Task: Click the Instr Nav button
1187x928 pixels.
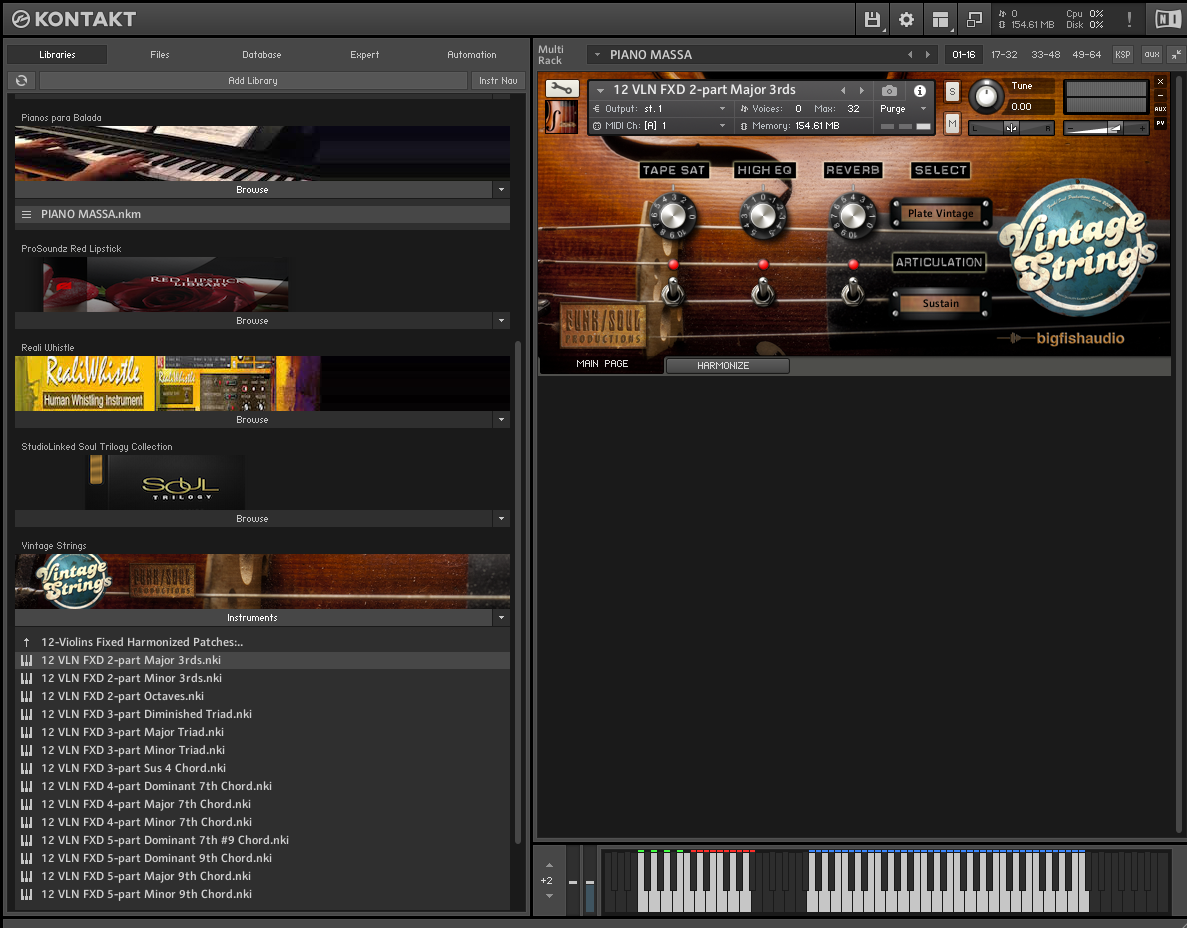Action: 498,80
